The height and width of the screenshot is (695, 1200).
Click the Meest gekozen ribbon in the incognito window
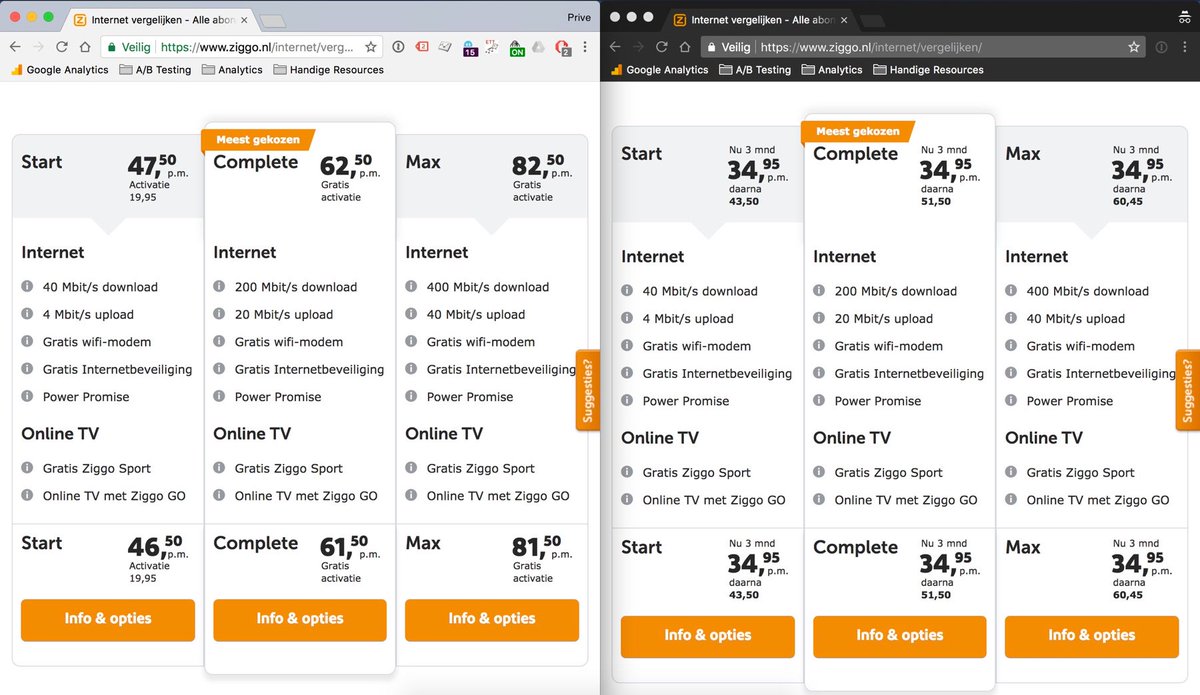858,131
